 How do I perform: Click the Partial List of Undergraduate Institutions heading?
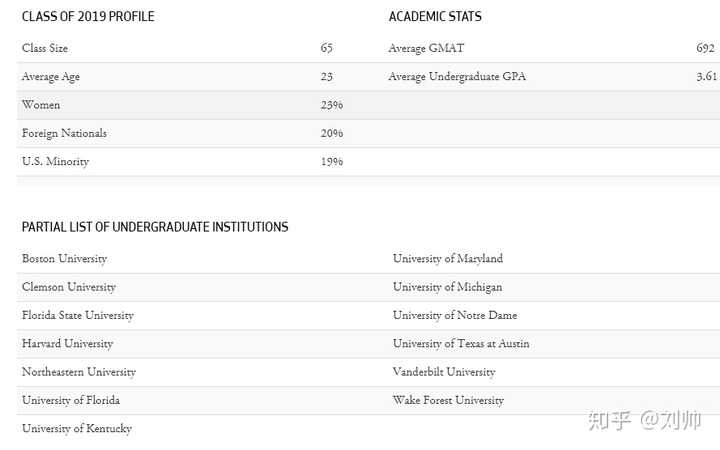[x=155, y=227]
